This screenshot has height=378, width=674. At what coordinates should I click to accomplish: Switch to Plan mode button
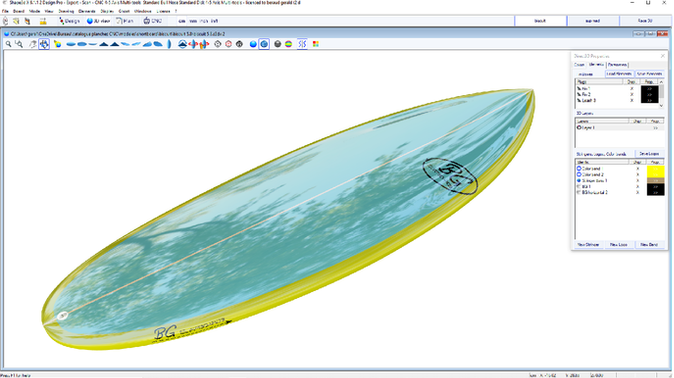125,21
